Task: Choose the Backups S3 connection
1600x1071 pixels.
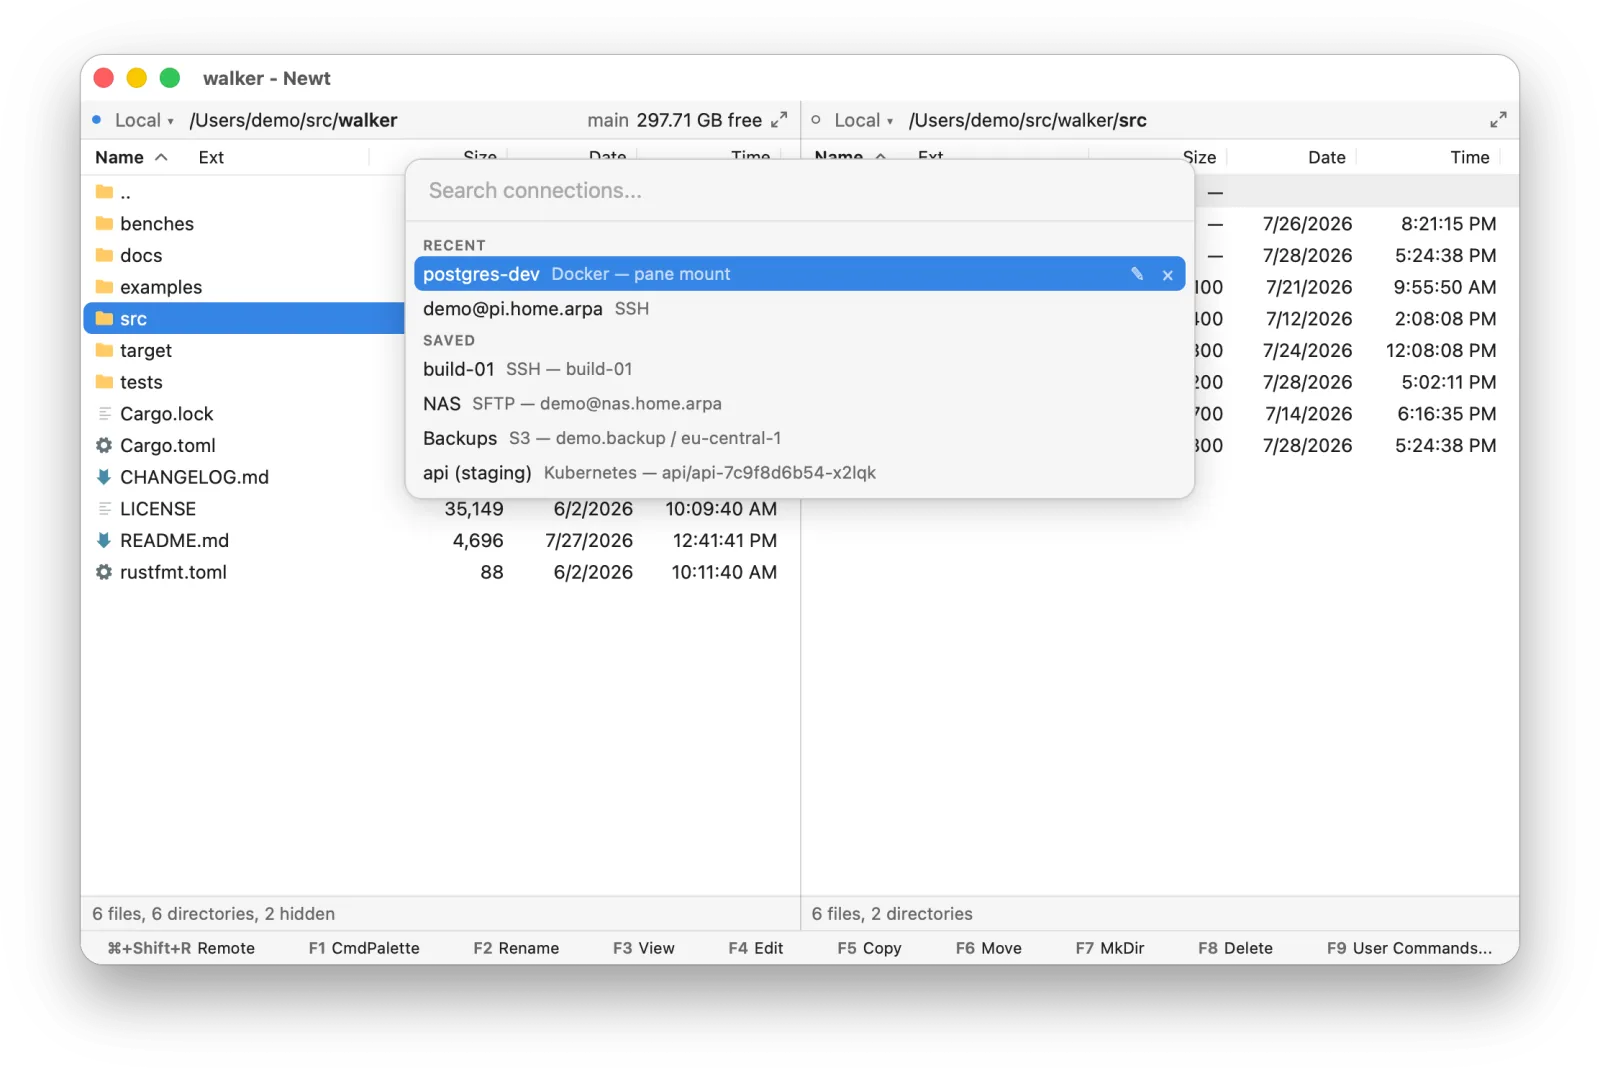Action: tap(799, 438)
